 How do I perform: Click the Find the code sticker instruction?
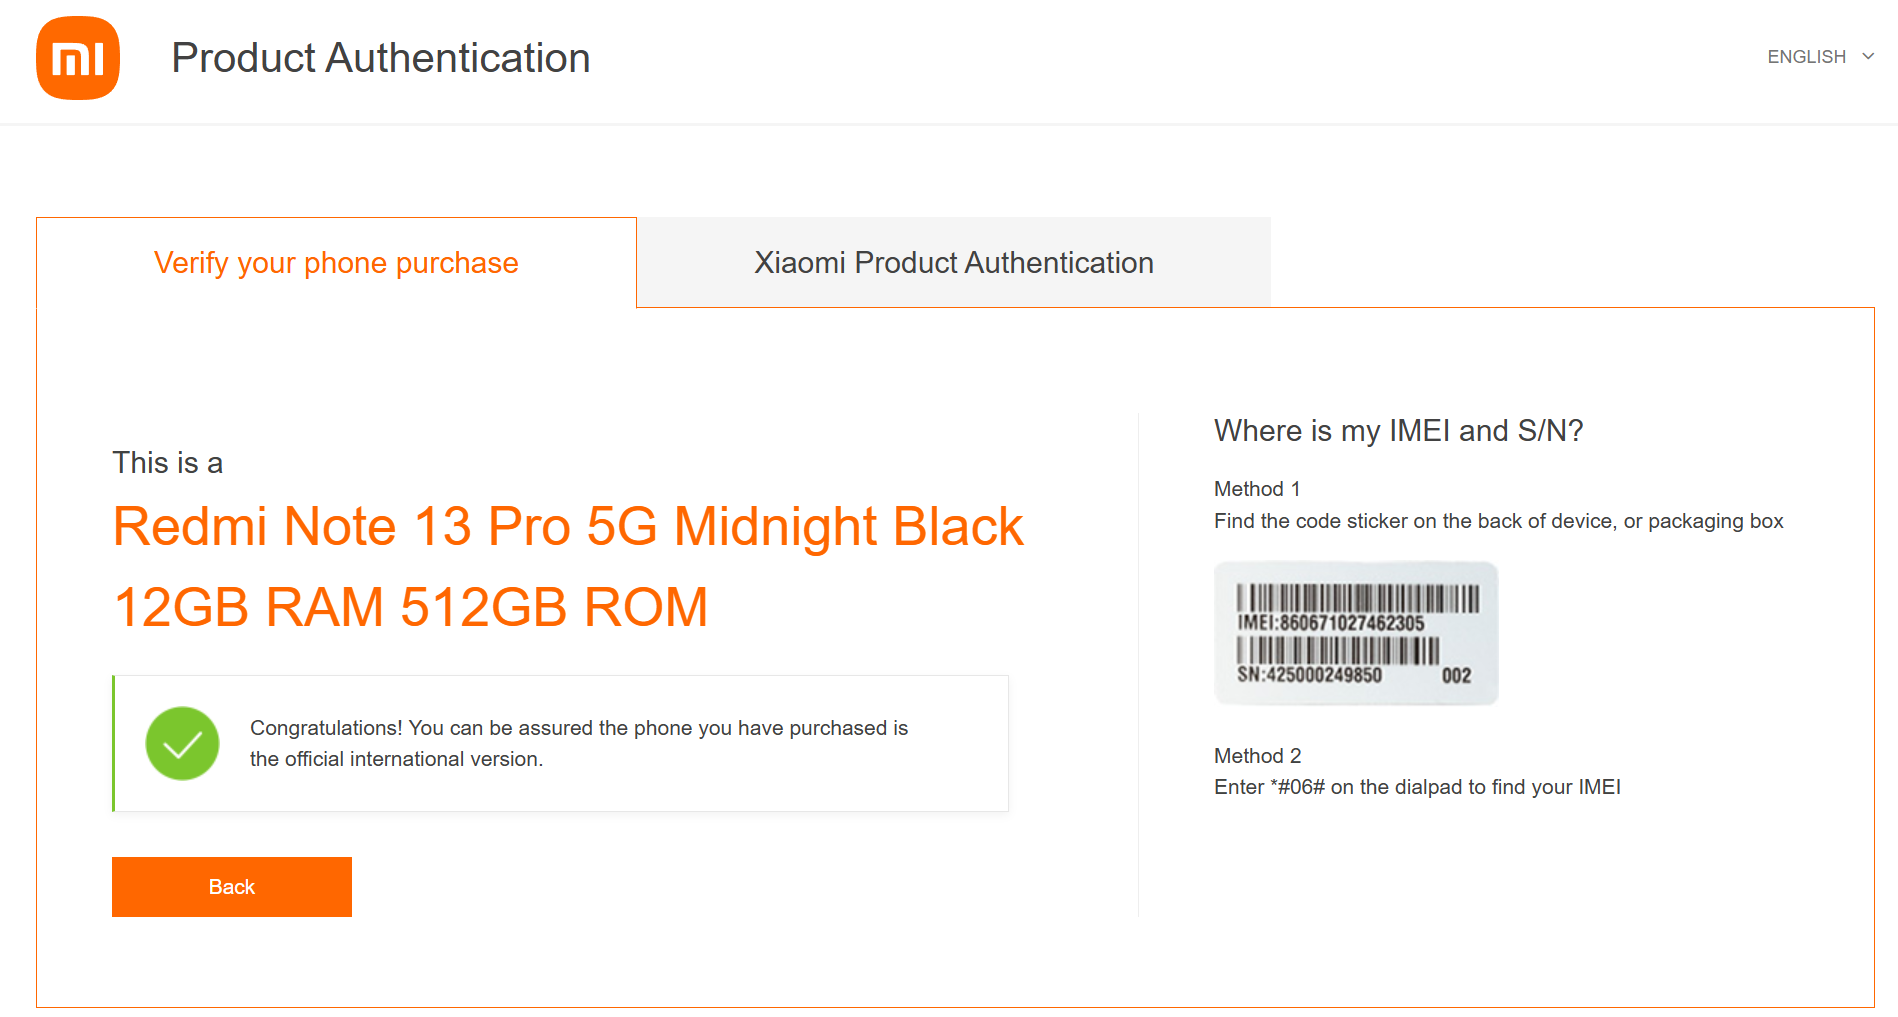click(1498, 521)
